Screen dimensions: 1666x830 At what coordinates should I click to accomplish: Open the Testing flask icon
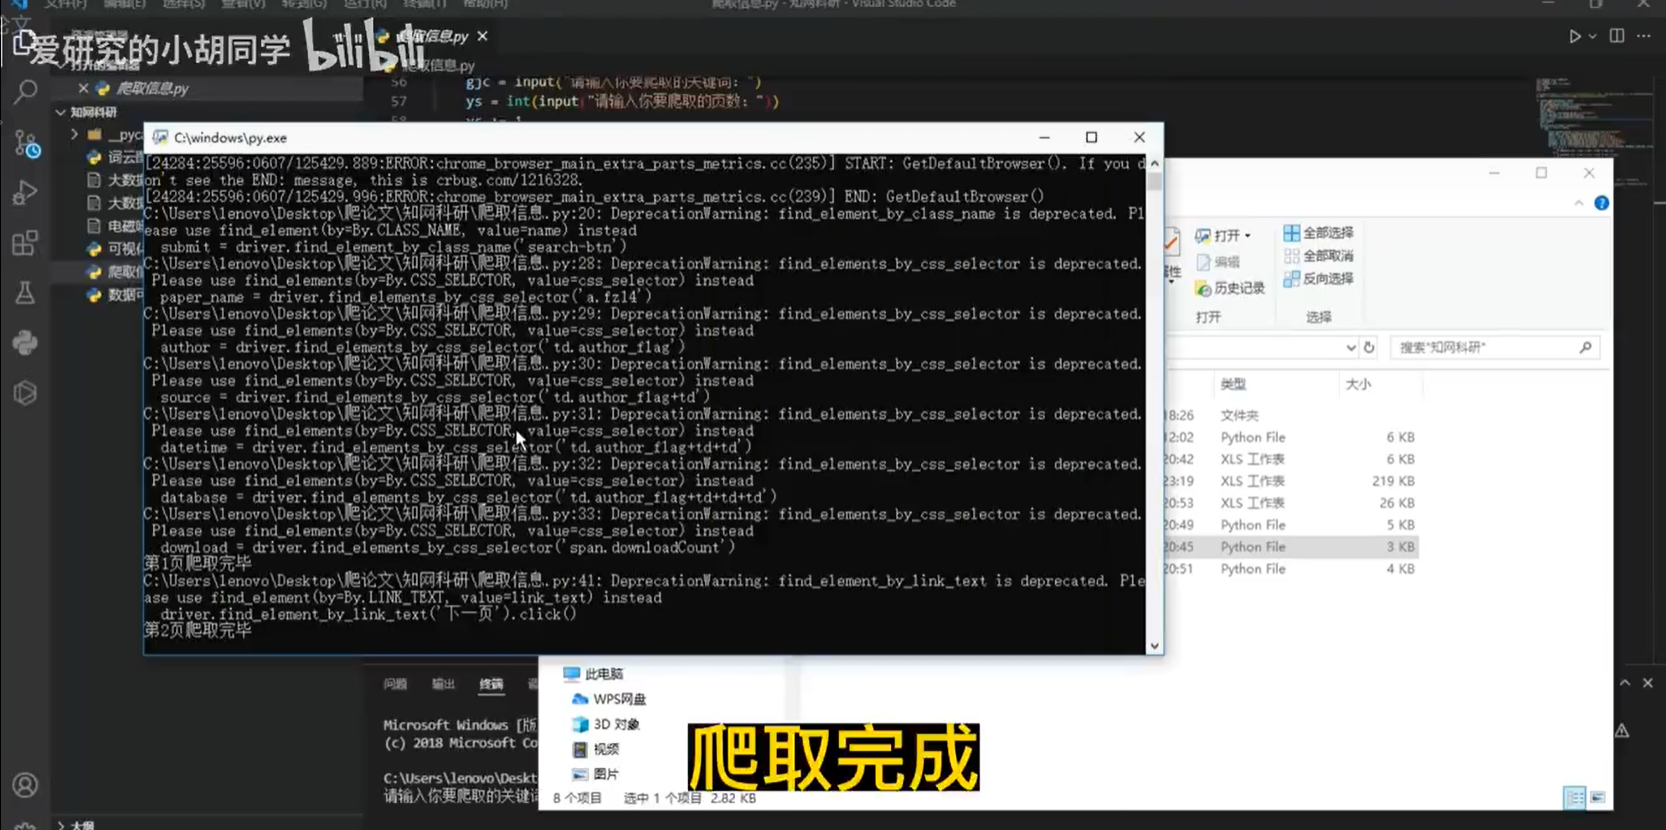click(25, 293)
